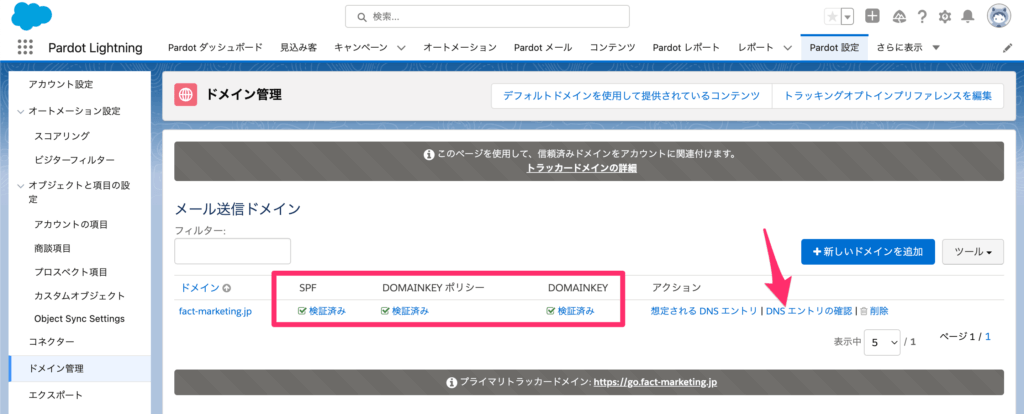This screenshot has width=1024, height=414.
Task: Open the キャンペーン tab
Action: 360,48
